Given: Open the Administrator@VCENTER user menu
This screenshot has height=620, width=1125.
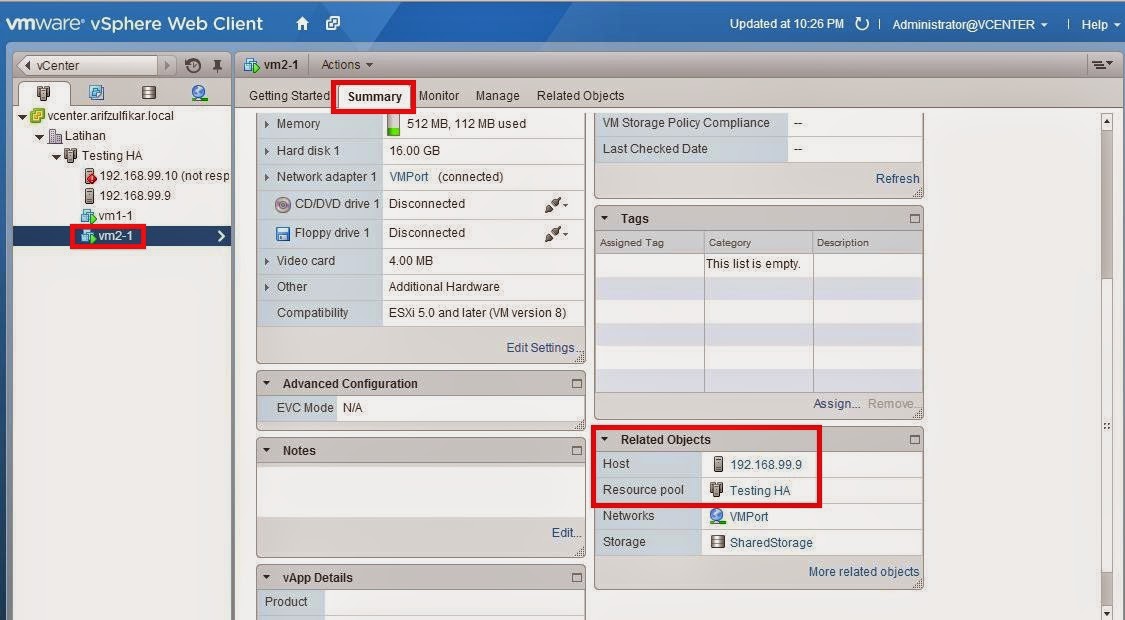Looking at the screenshot, I should coord(964,24).
